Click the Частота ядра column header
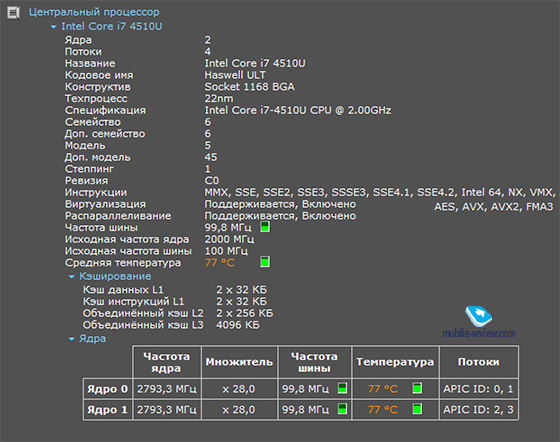Screen dimensions: 560x442 [x=166, y=362]
